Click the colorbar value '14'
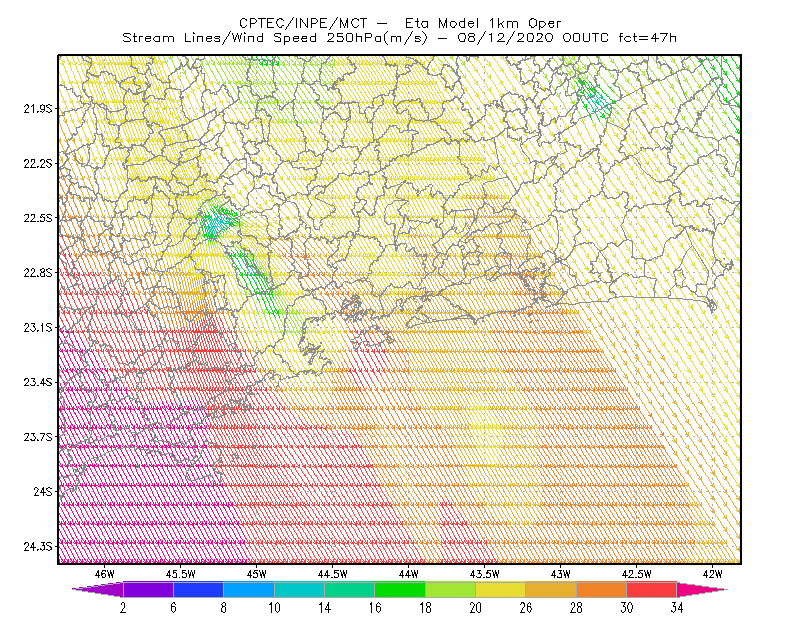The height and width of the screenshot is (618, 800). [324, 608]
